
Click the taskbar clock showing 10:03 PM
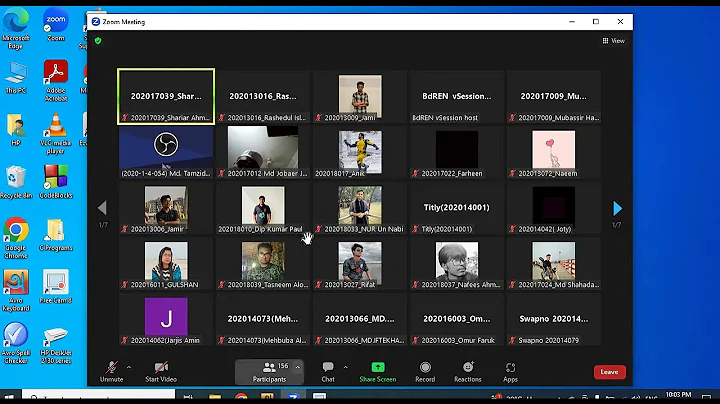(678, 395)
